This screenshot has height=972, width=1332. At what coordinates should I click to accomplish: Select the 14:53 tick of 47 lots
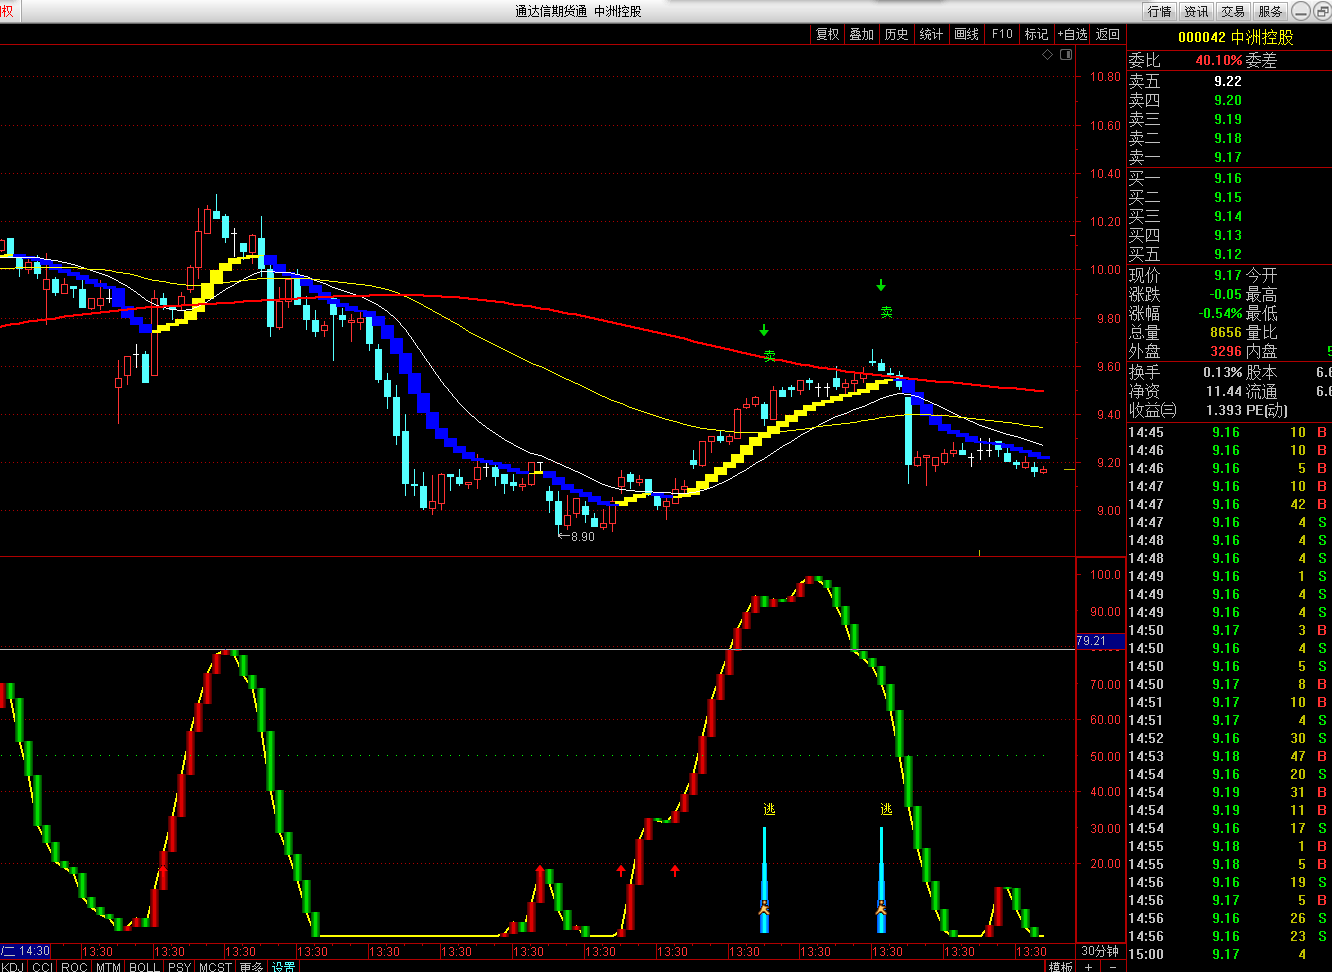1230,756
